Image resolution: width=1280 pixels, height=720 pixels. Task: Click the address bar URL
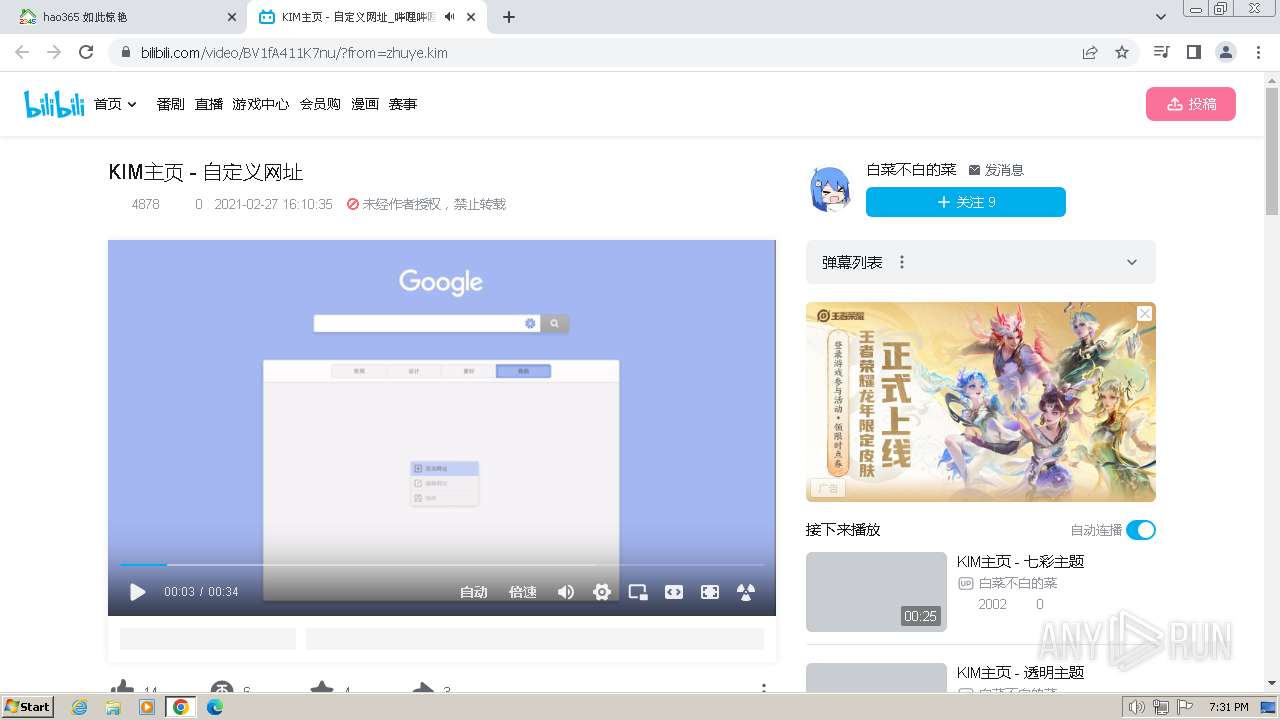pyautogui.click(x=294, y=53)
